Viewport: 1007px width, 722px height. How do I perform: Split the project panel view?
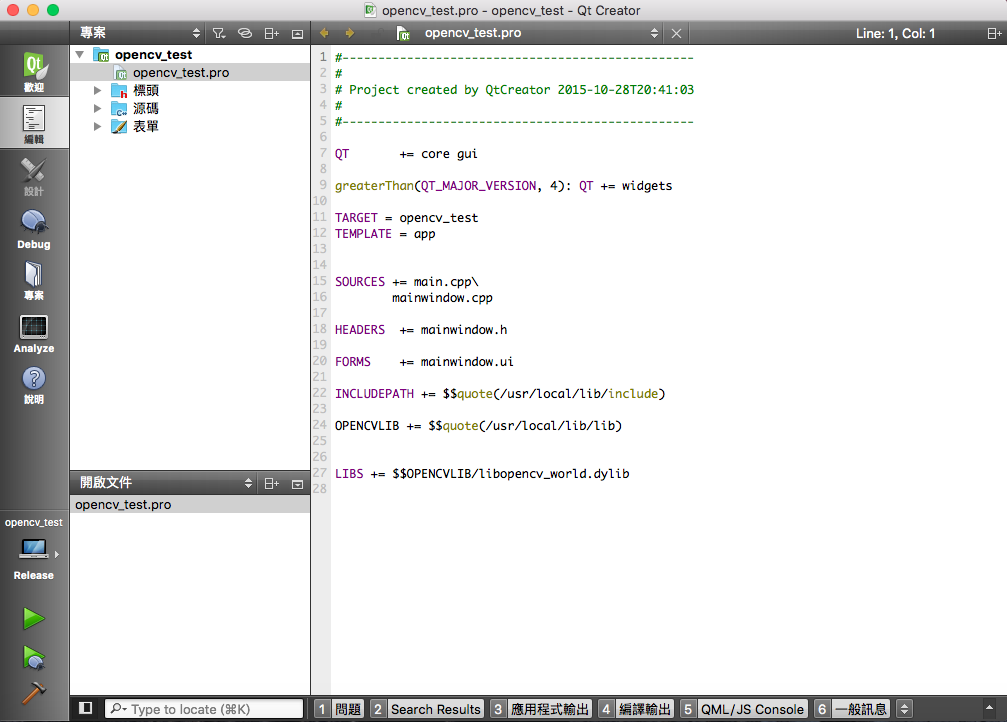272,33
